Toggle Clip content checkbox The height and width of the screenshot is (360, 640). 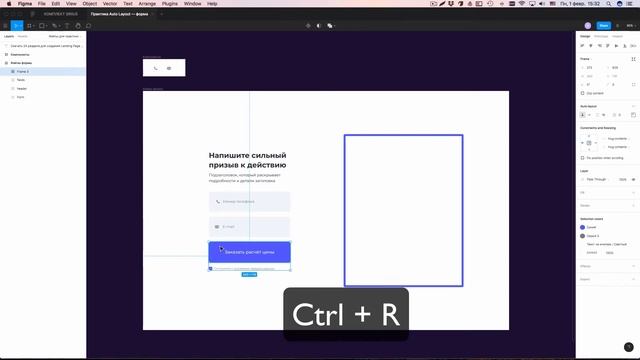click(x=582, y=93)
